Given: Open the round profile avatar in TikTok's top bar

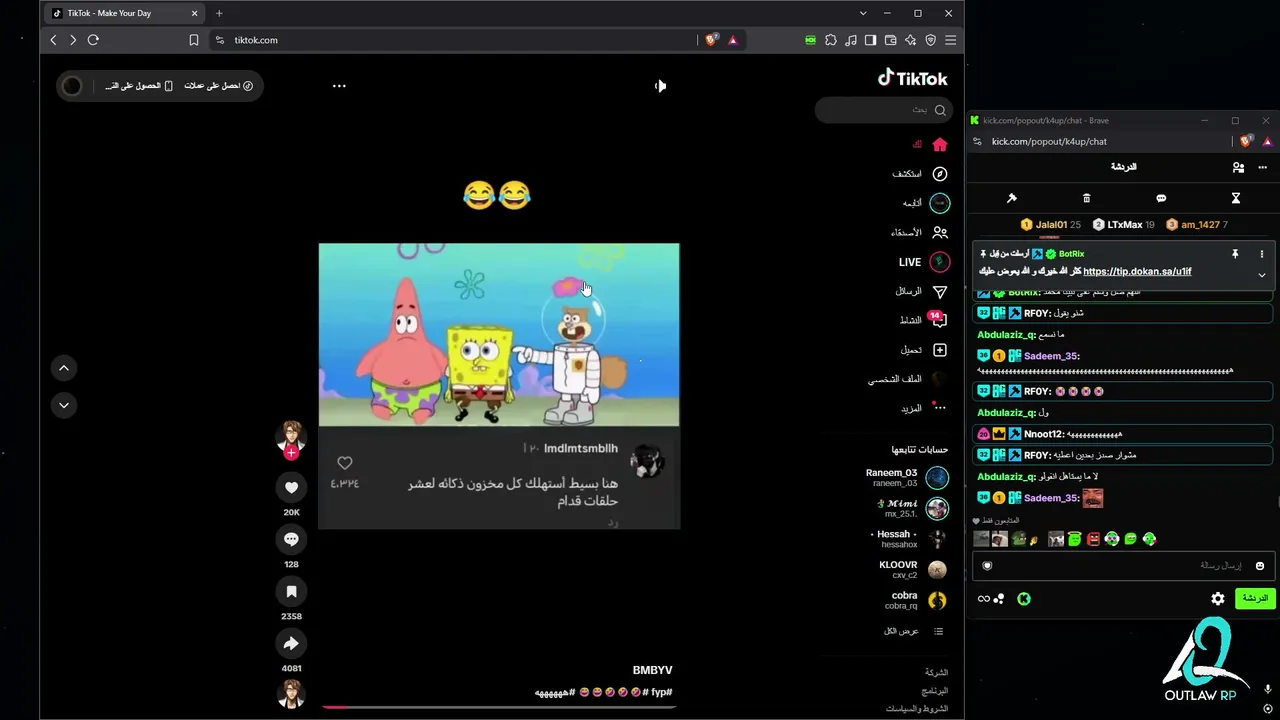Looking at the screenshot, I should [x=72, y=86].
